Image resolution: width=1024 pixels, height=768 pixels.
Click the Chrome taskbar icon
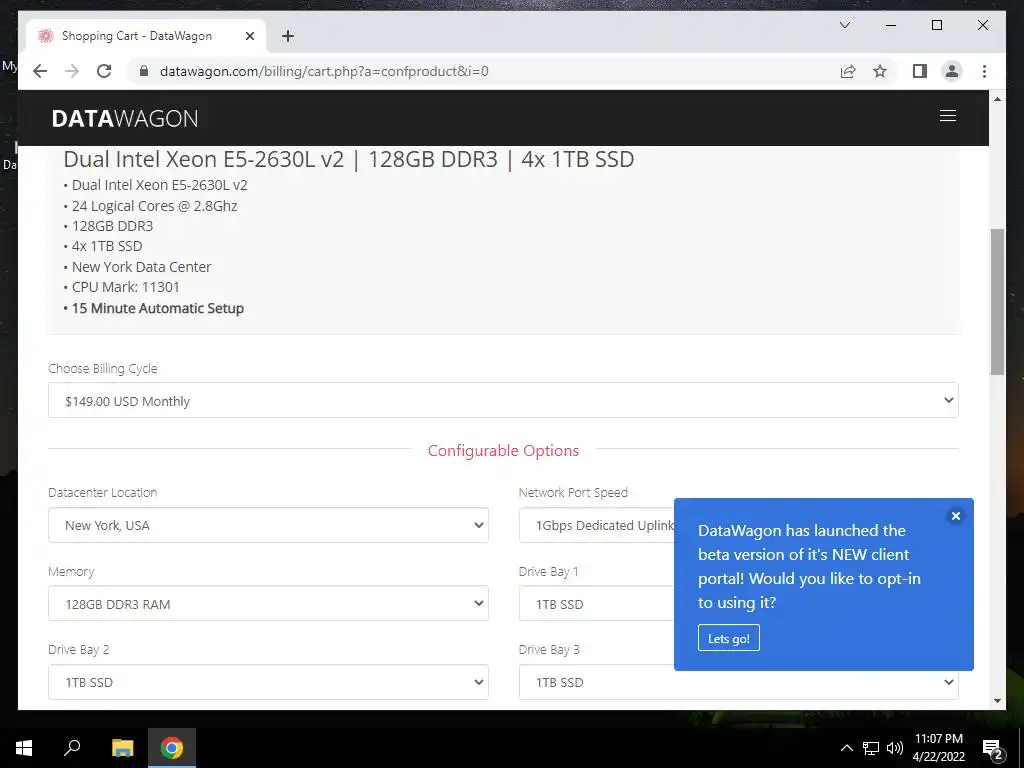[x=172, y=748]
